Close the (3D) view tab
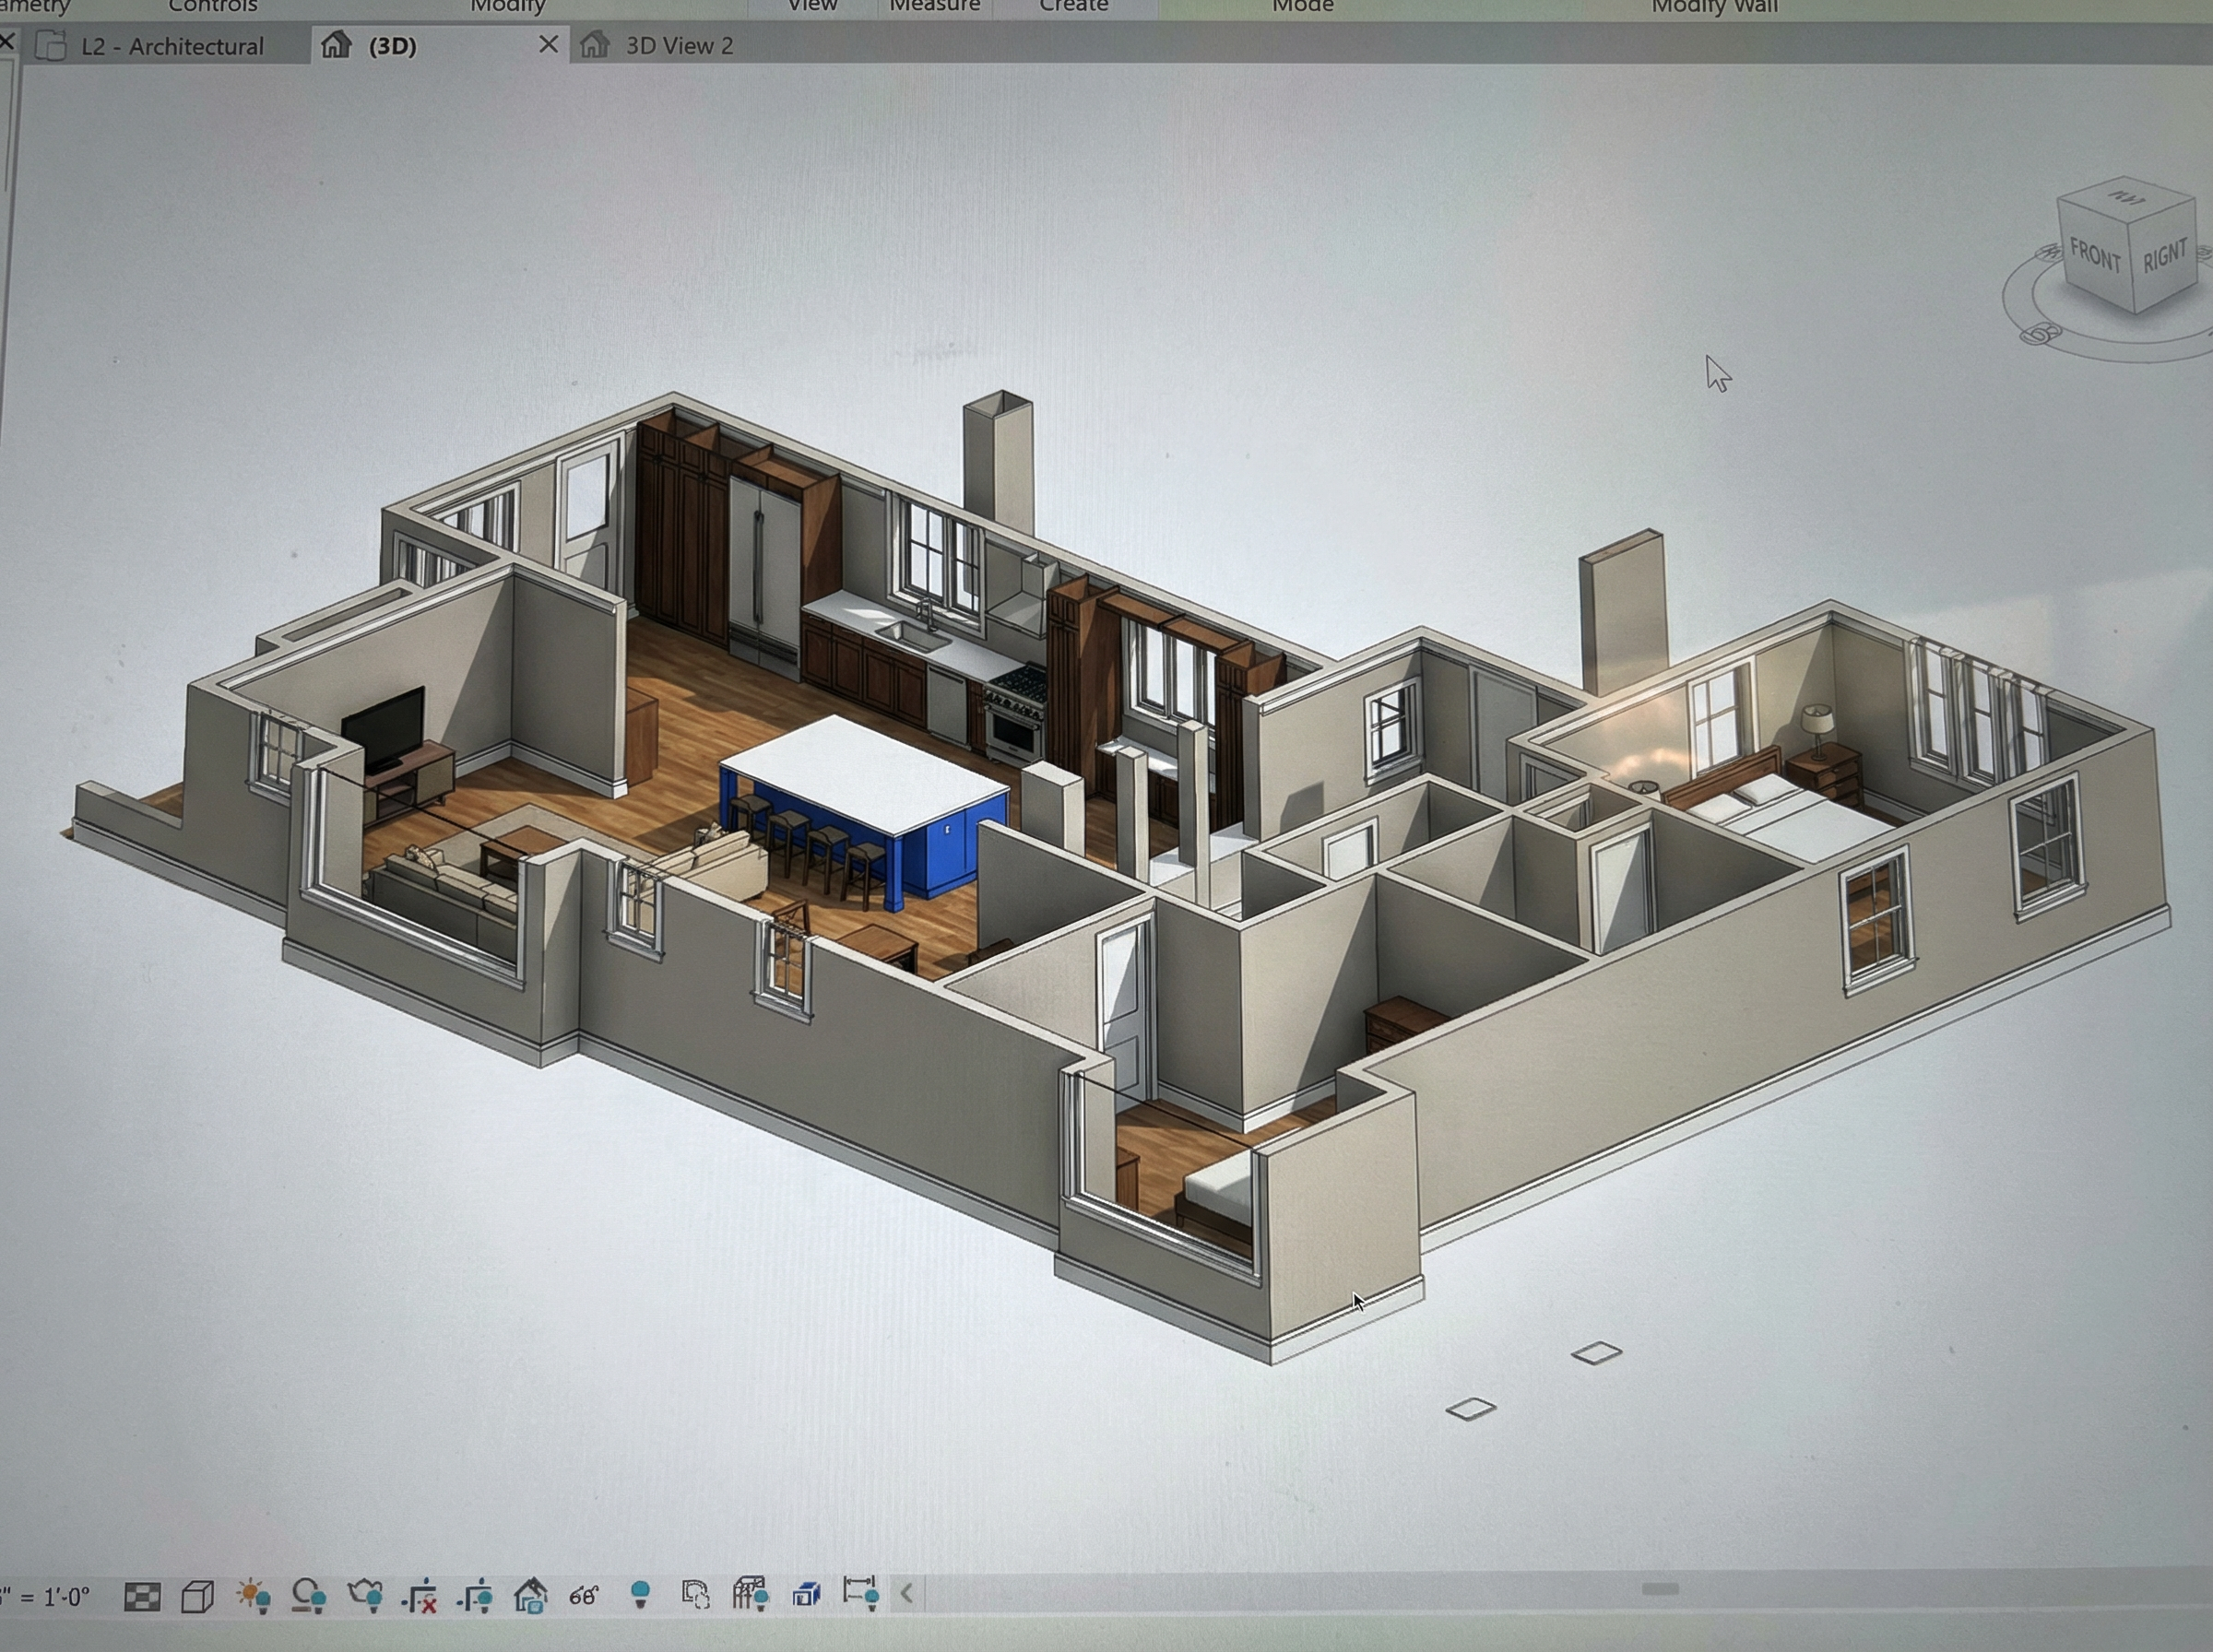The height and width of the screenshot is (1652, 2213). click(548, 44)
